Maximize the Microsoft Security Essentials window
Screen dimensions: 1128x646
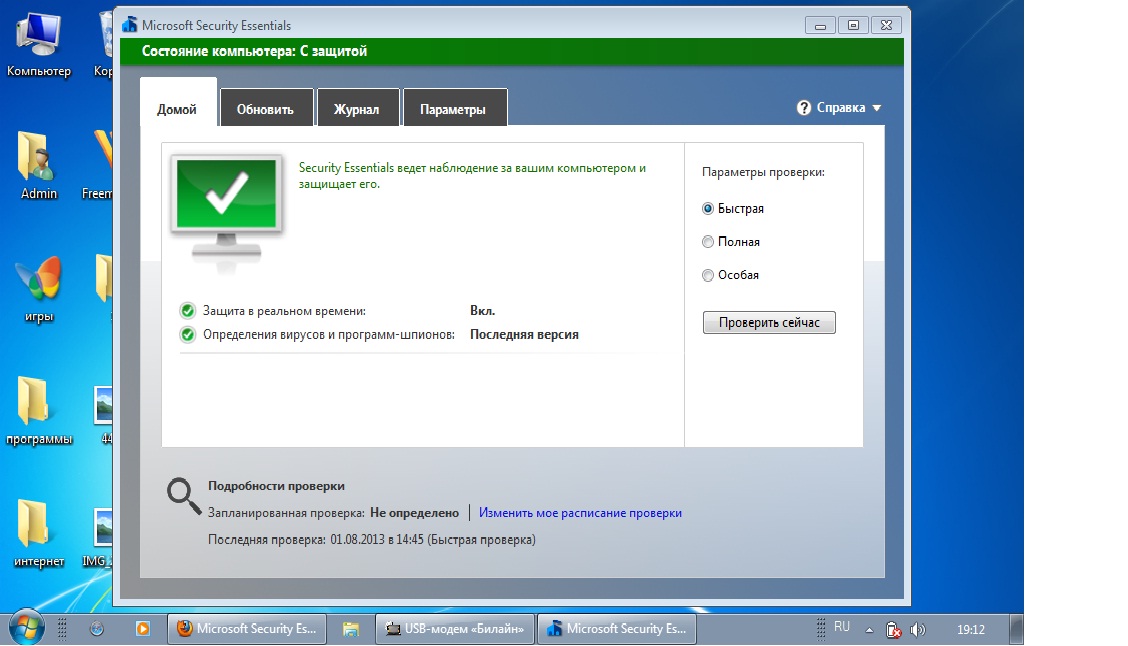pos(853,25)
